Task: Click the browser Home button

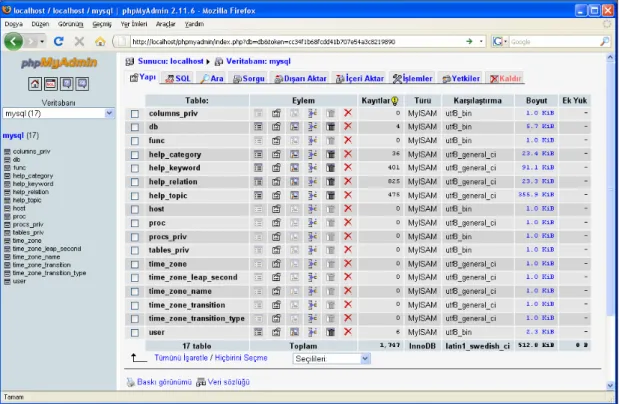Action: click(100, 41)
